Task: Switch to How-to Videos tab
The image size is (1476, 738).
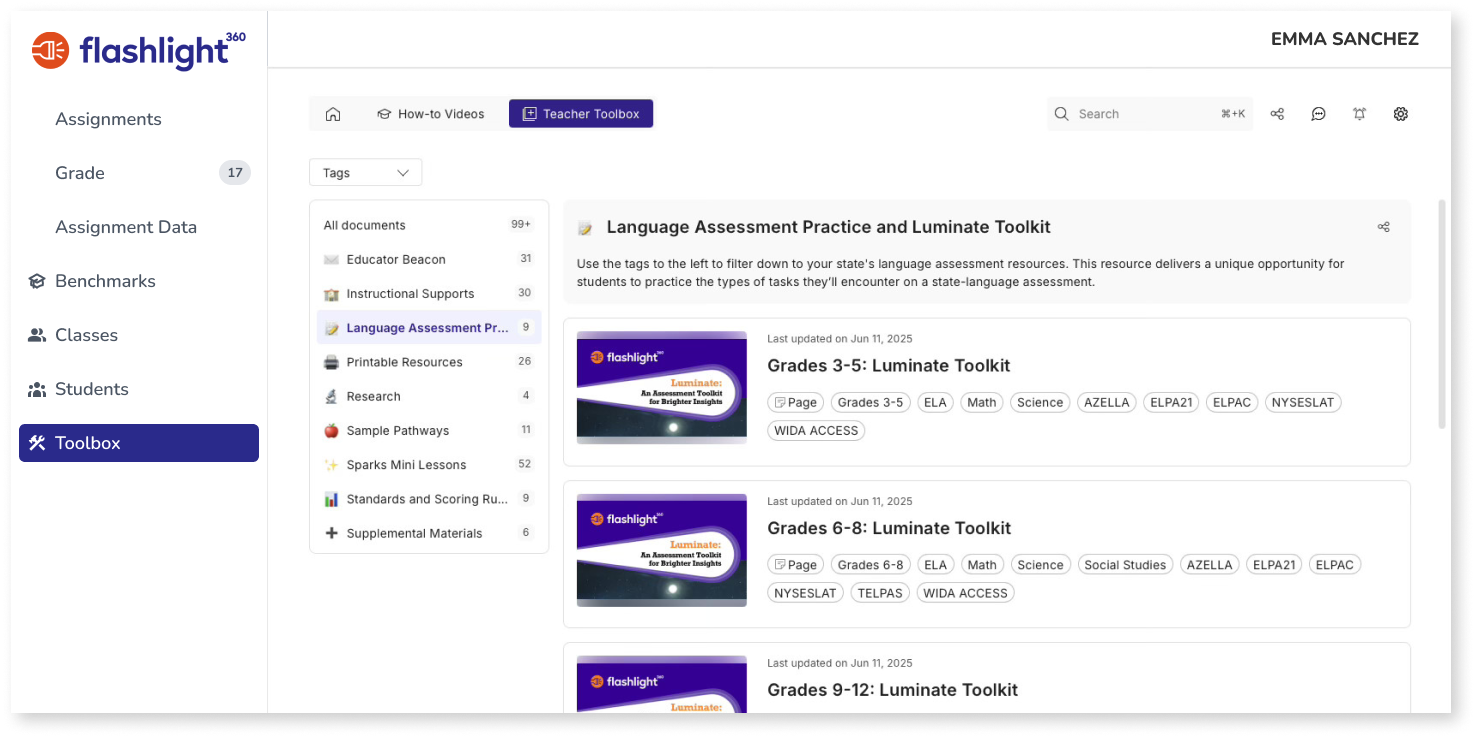Action: 431,114
